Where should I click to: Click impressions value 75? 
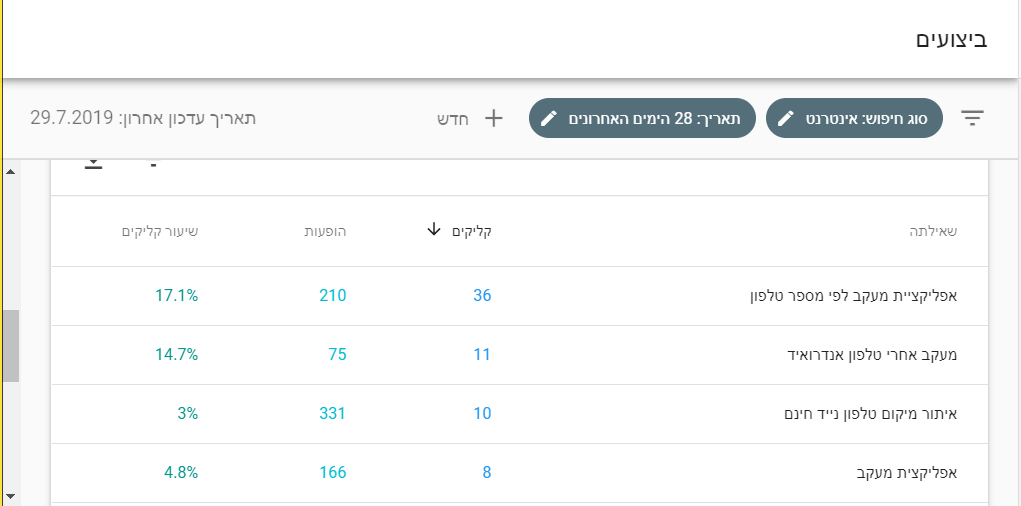pos(337,355)
